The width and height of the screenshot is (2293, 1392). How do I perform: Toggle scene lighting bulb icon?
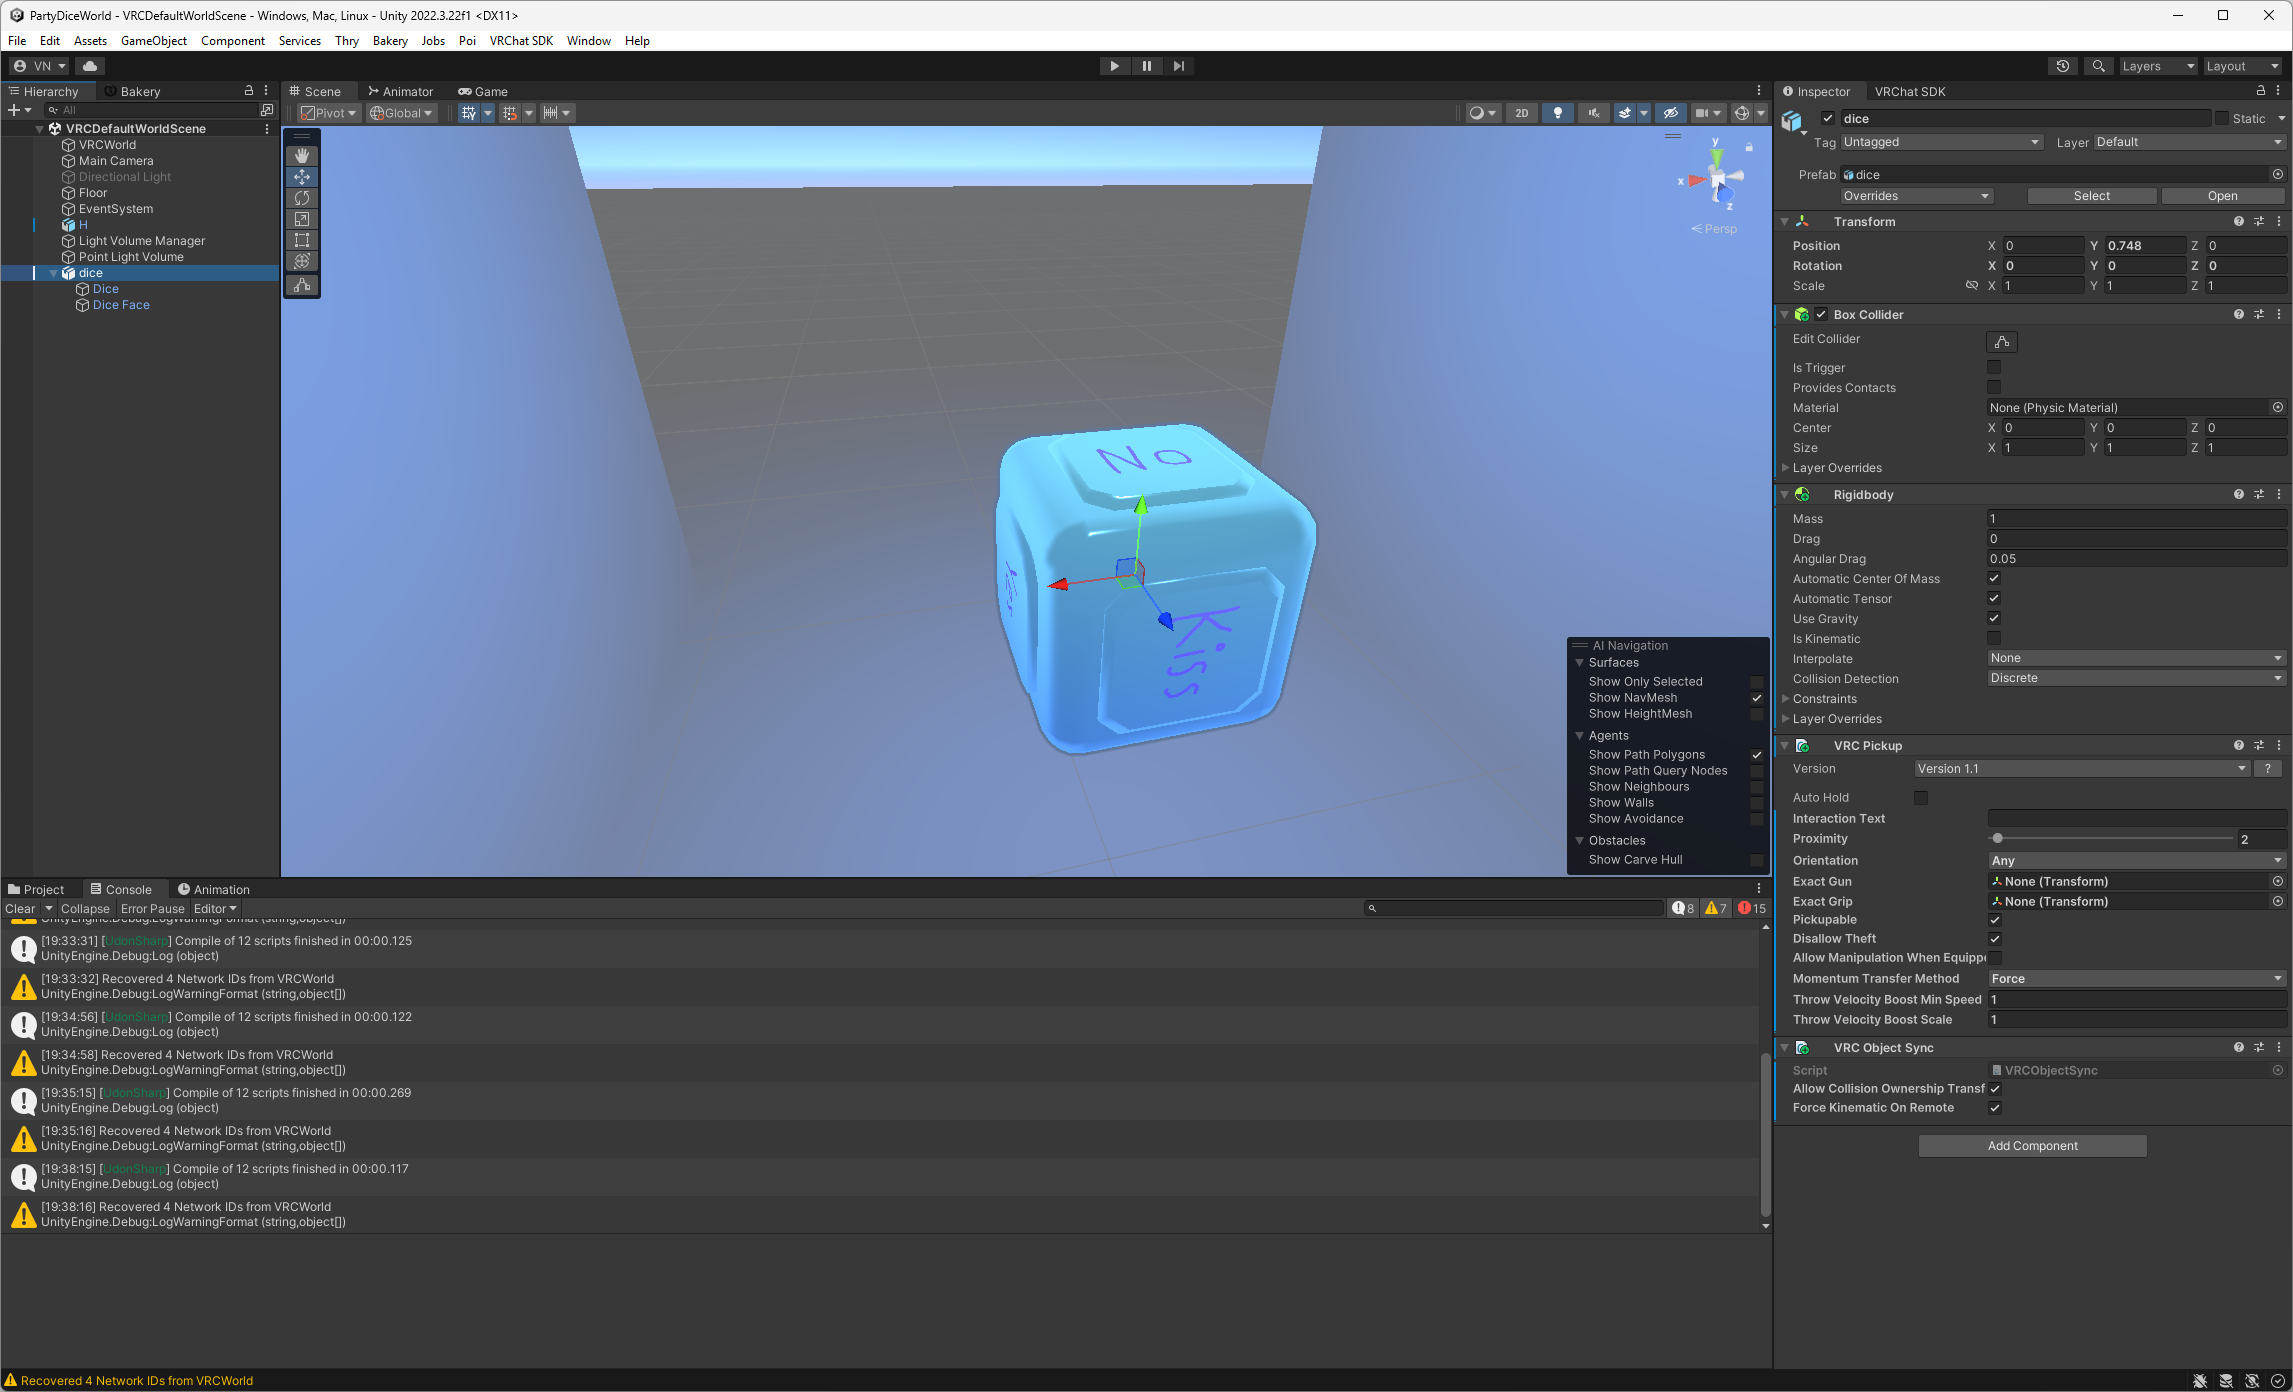(x=1557, y=113)
